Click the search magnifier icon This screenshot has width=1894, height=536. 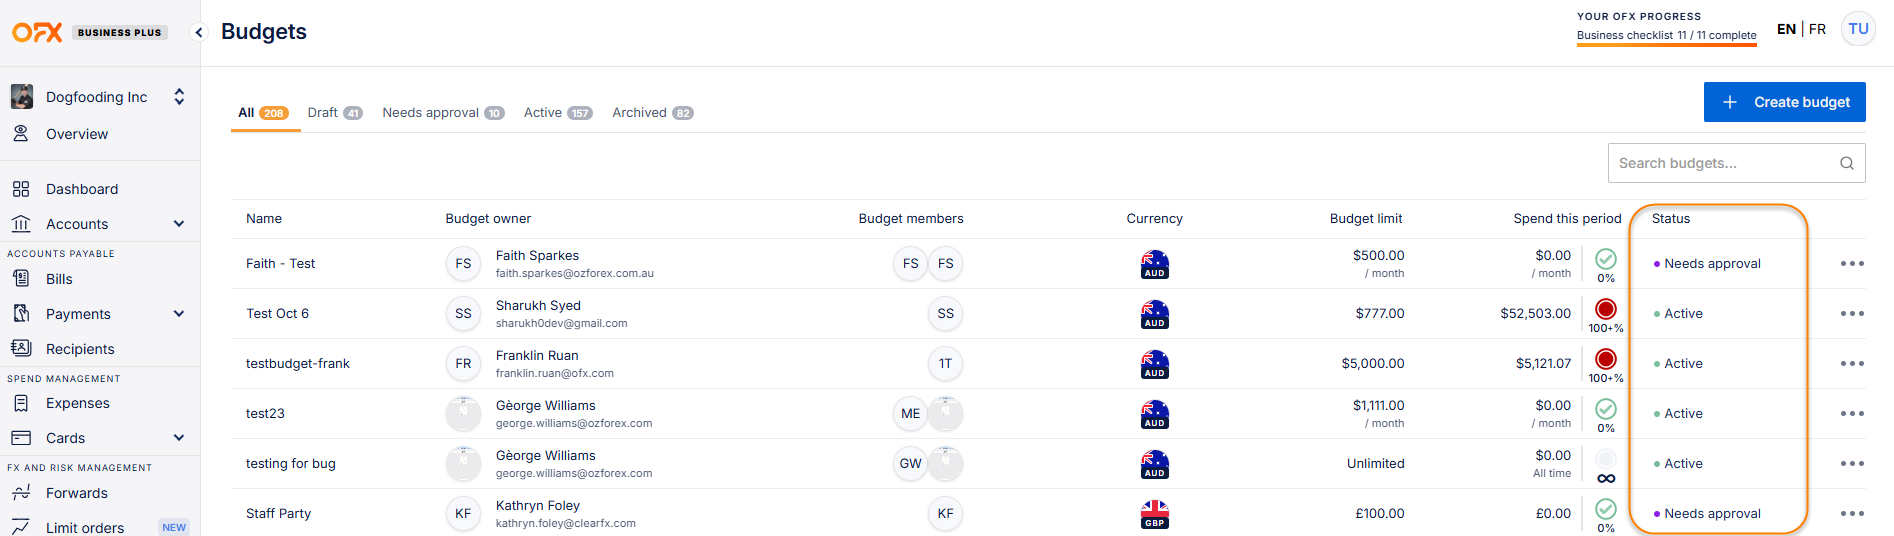1846,163
